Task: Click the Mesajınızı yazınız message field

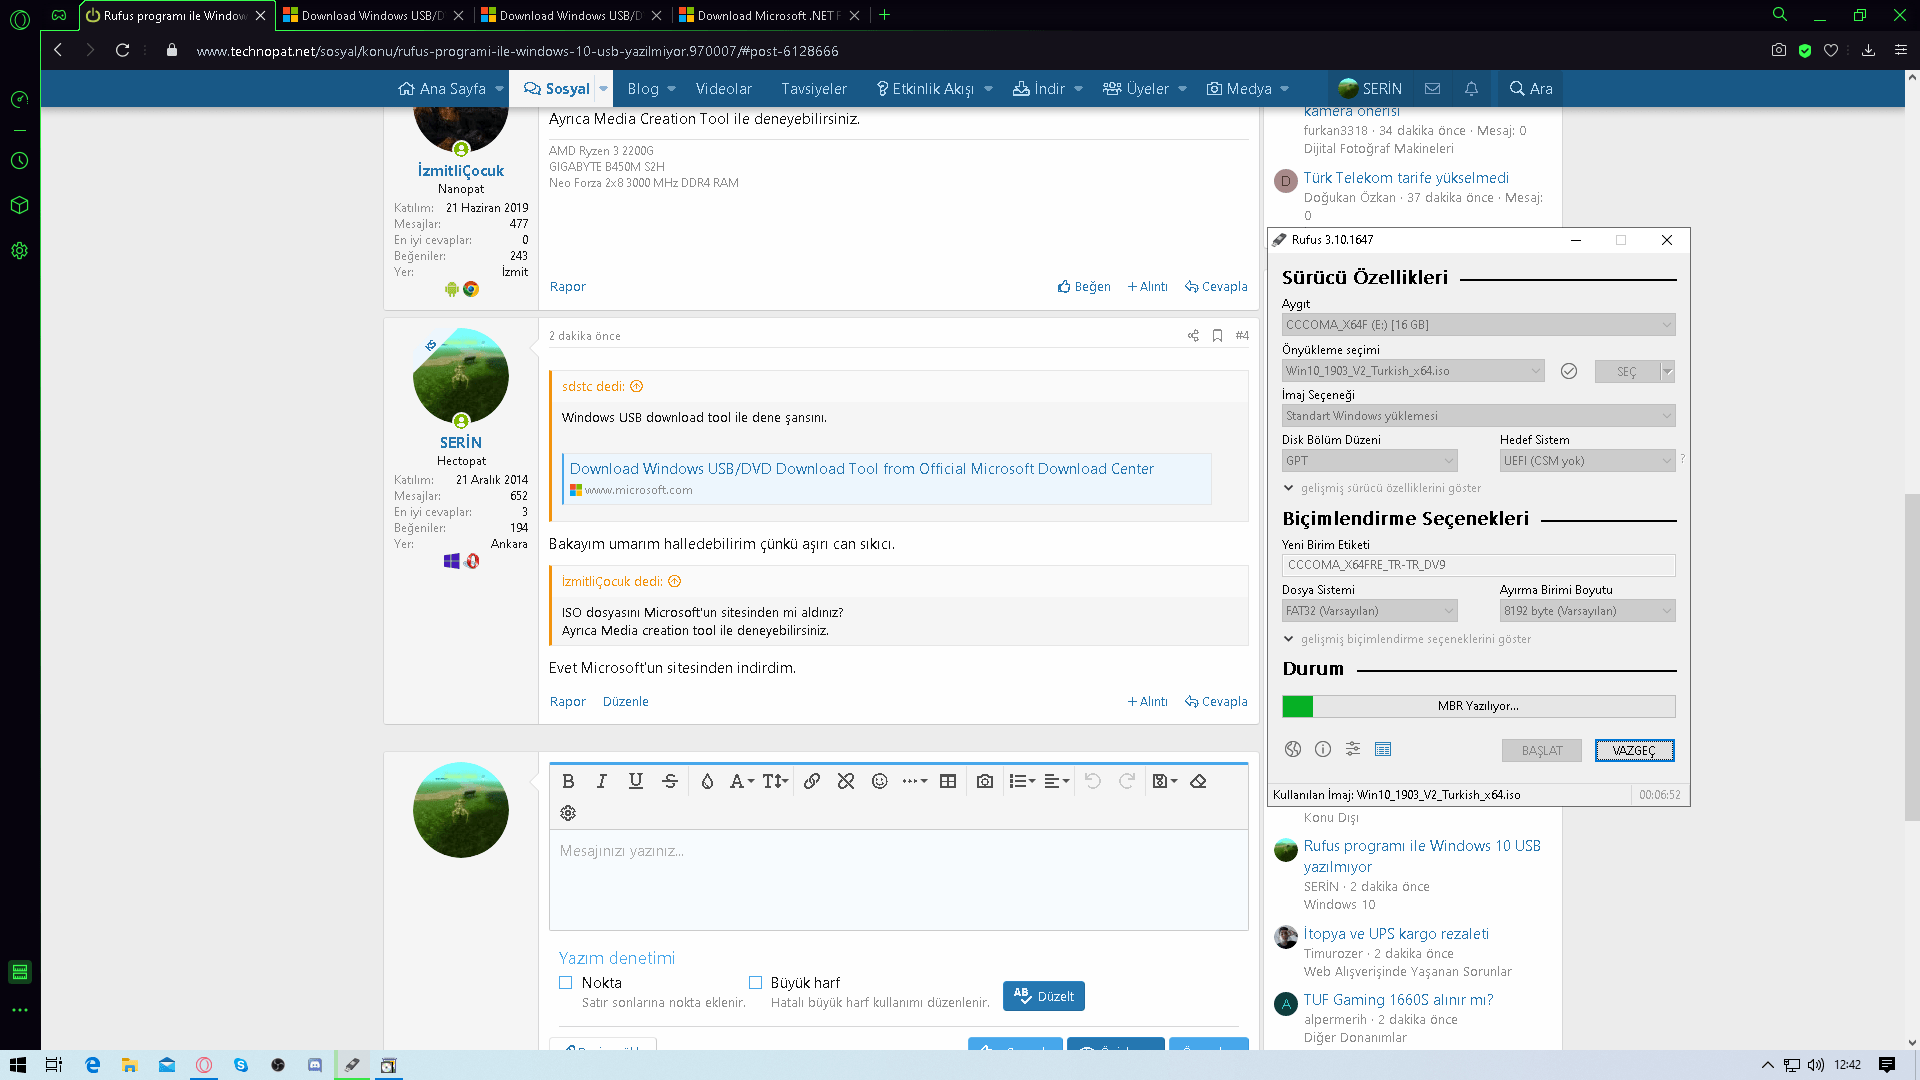Action: point(898,879)
